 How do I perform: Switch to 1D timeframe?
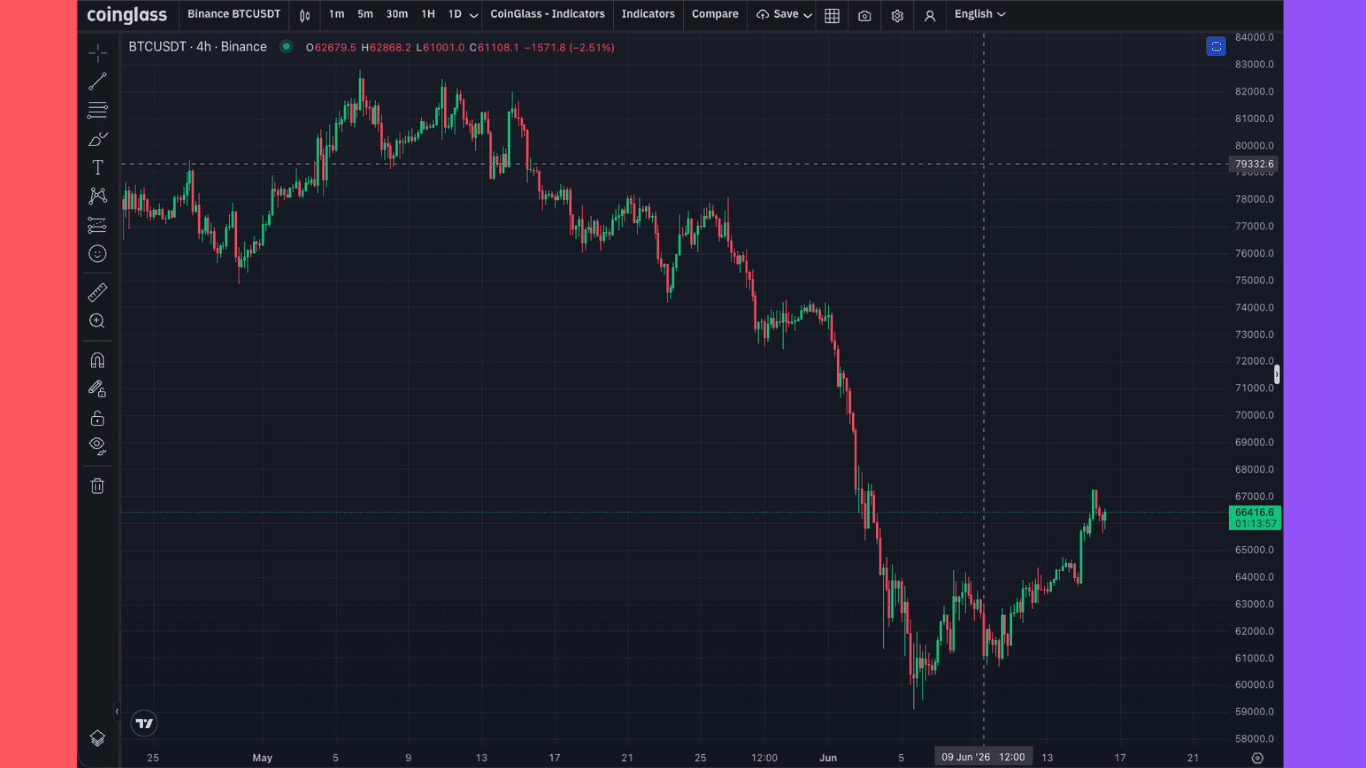point(454,14)
